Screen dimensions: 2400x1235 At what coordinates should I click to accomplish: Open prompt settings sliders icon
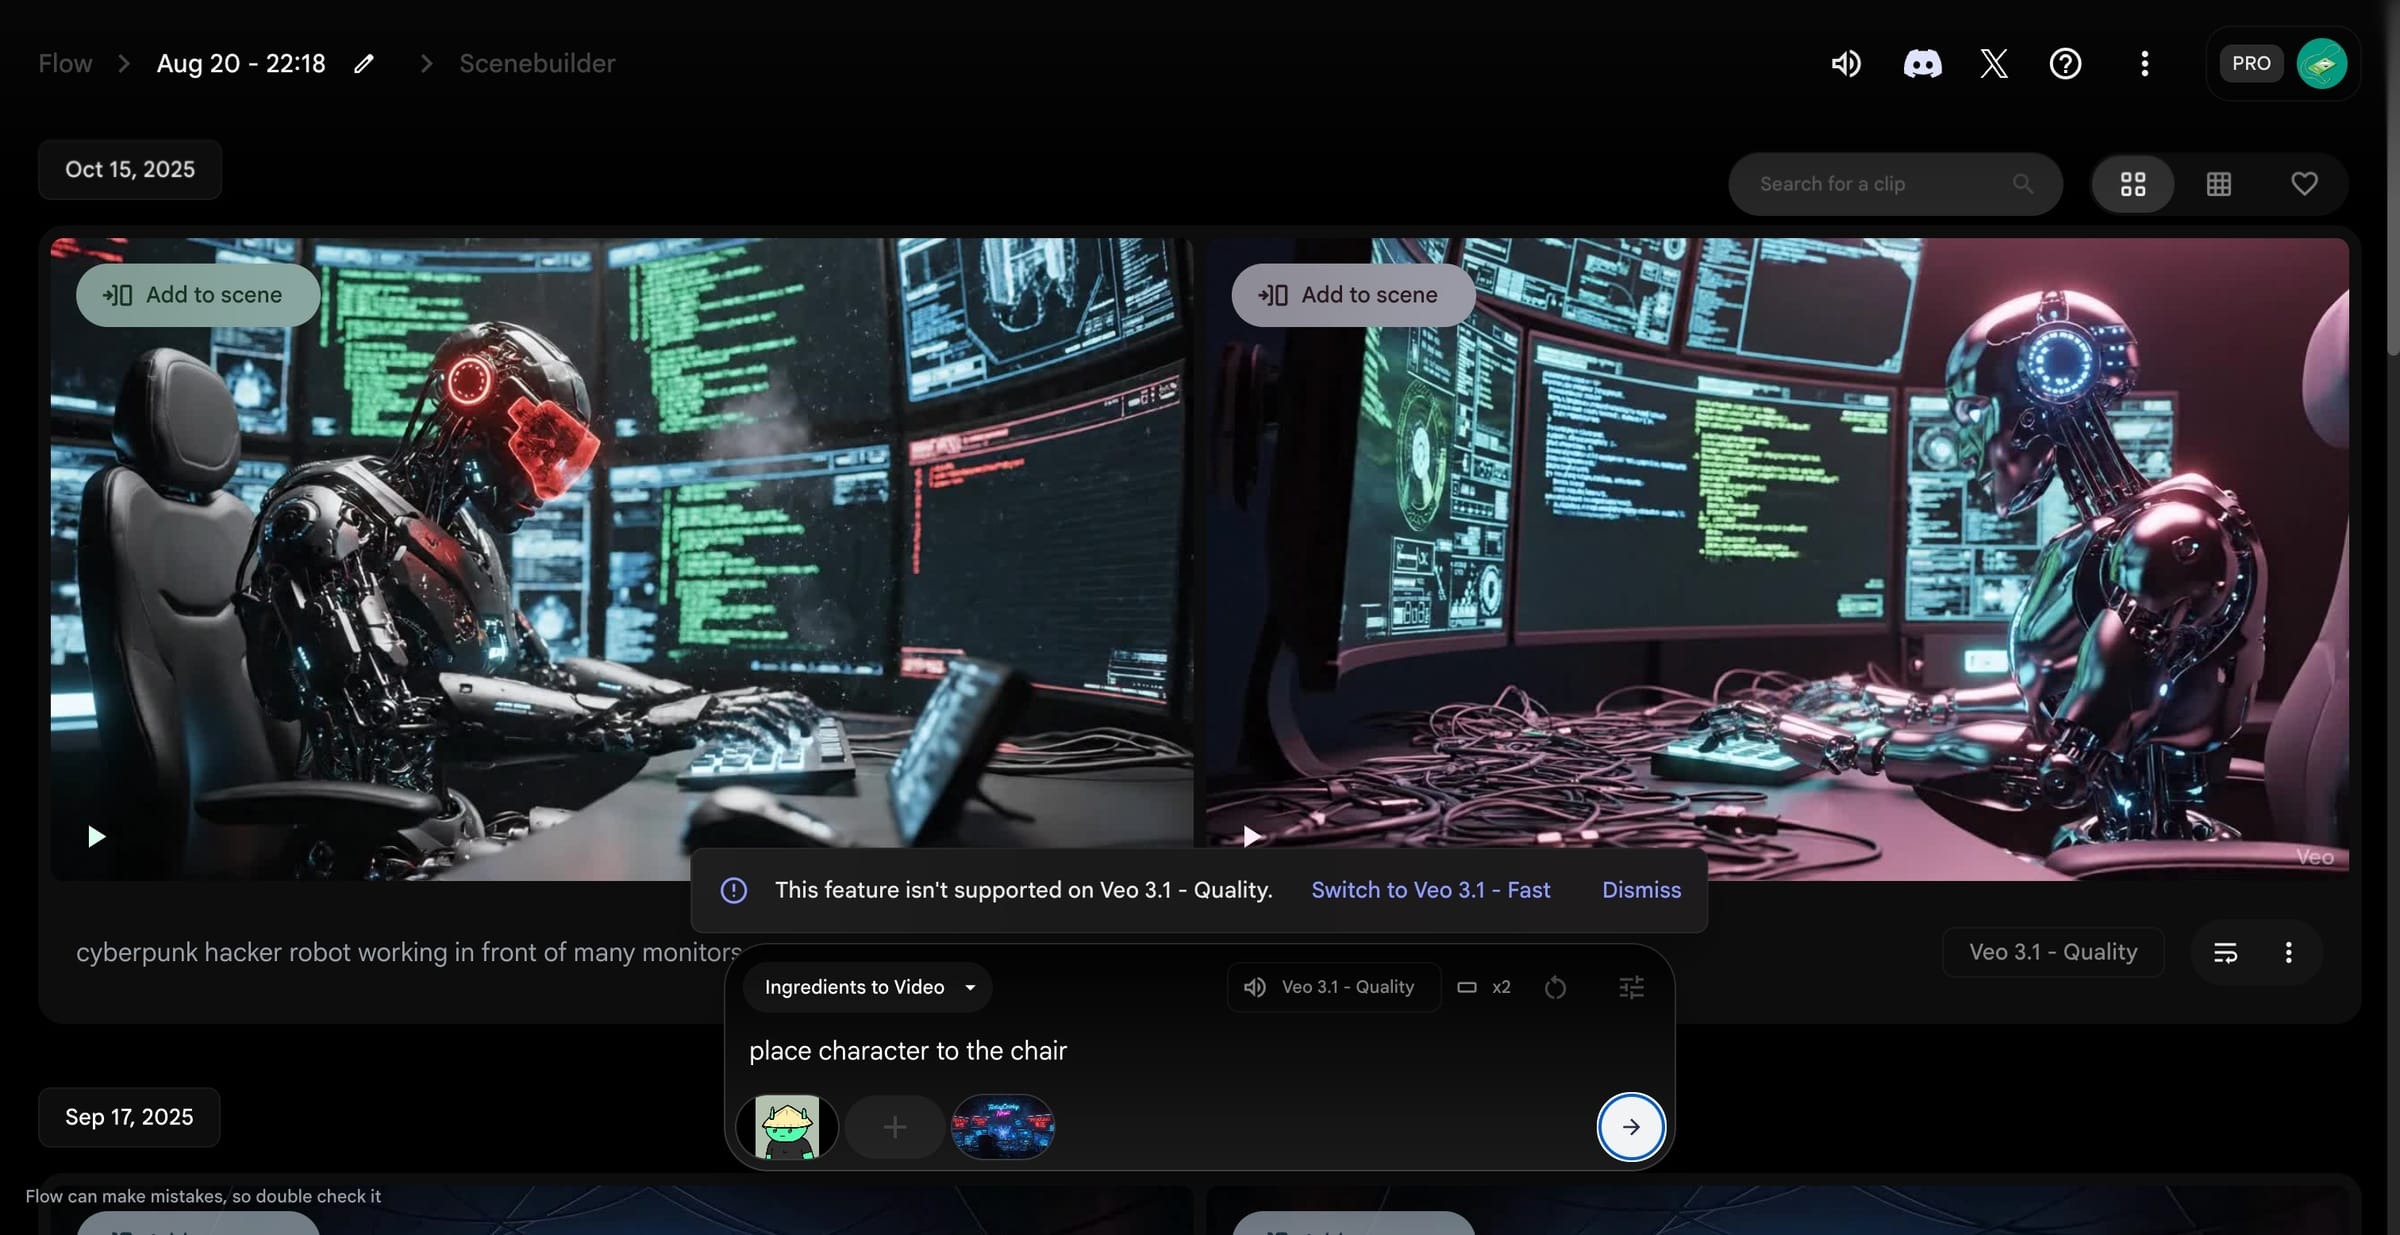click(1631, 988)
